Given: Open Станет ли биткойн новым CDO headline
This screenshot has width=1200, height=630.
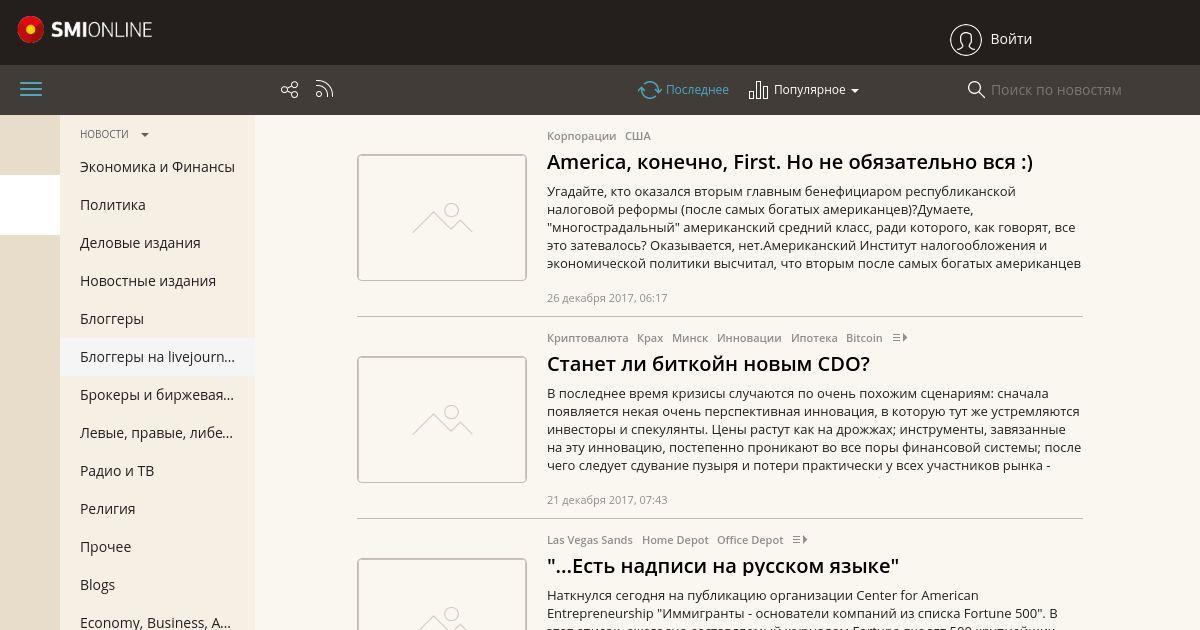Looking at the screenshot, I should pos(708,364).
